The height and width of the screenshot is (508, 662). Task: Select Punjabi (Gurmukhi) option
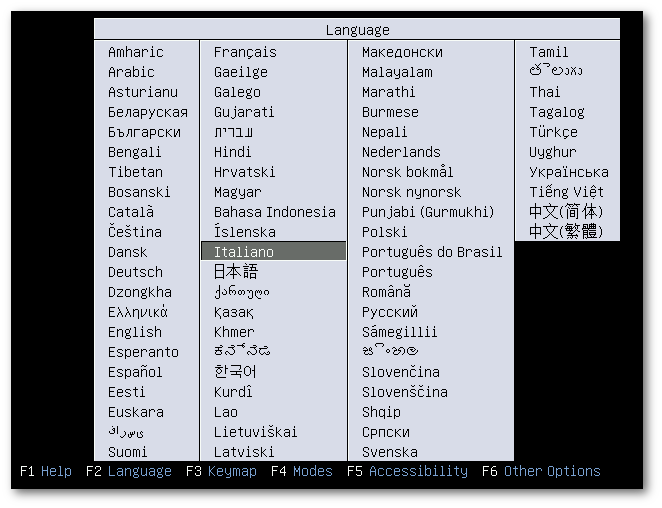click(x=428, y=212)
